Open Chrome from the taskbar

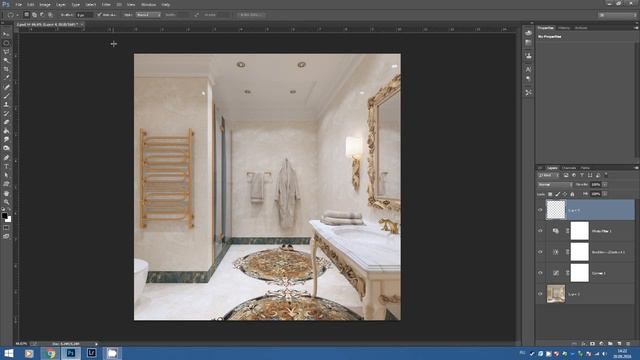[51, 353]
